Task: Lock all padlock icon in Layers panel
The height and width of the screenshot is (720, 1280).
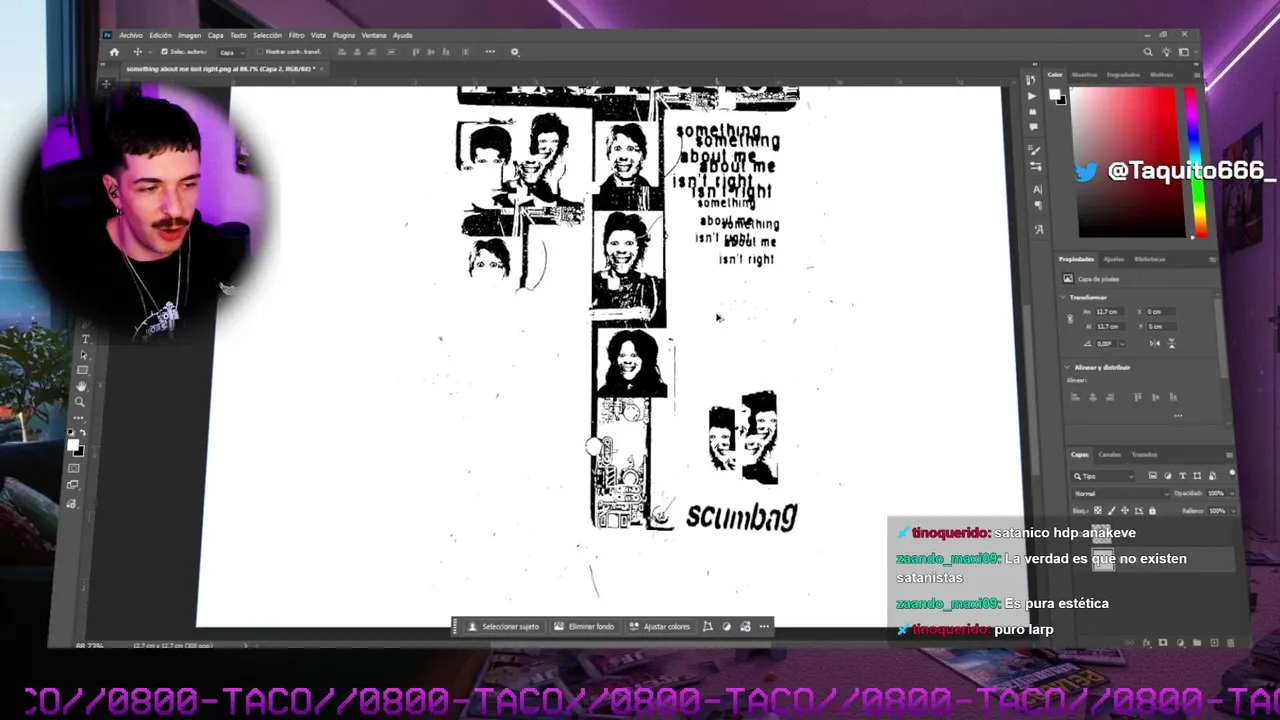Action: point(1152,511)
